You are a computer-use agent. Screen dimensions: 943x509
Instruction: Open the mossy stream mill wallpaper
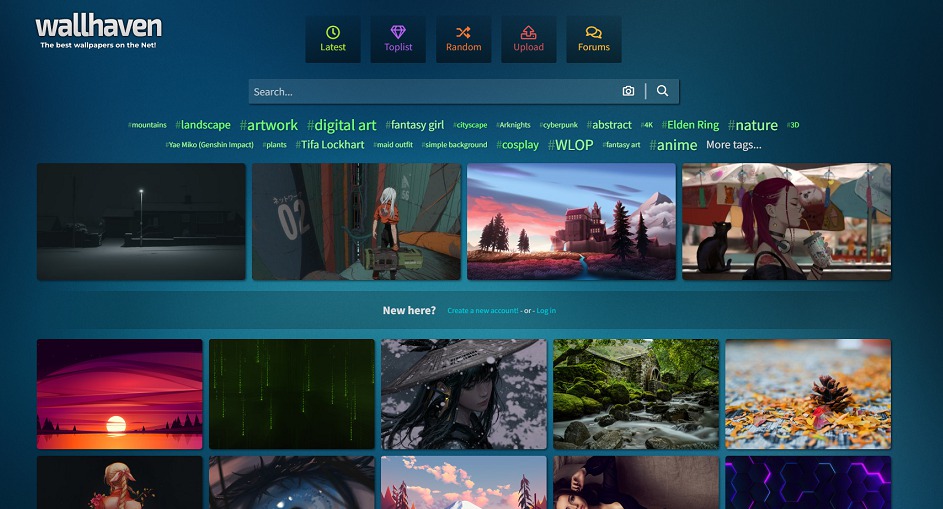coord(636,394)
